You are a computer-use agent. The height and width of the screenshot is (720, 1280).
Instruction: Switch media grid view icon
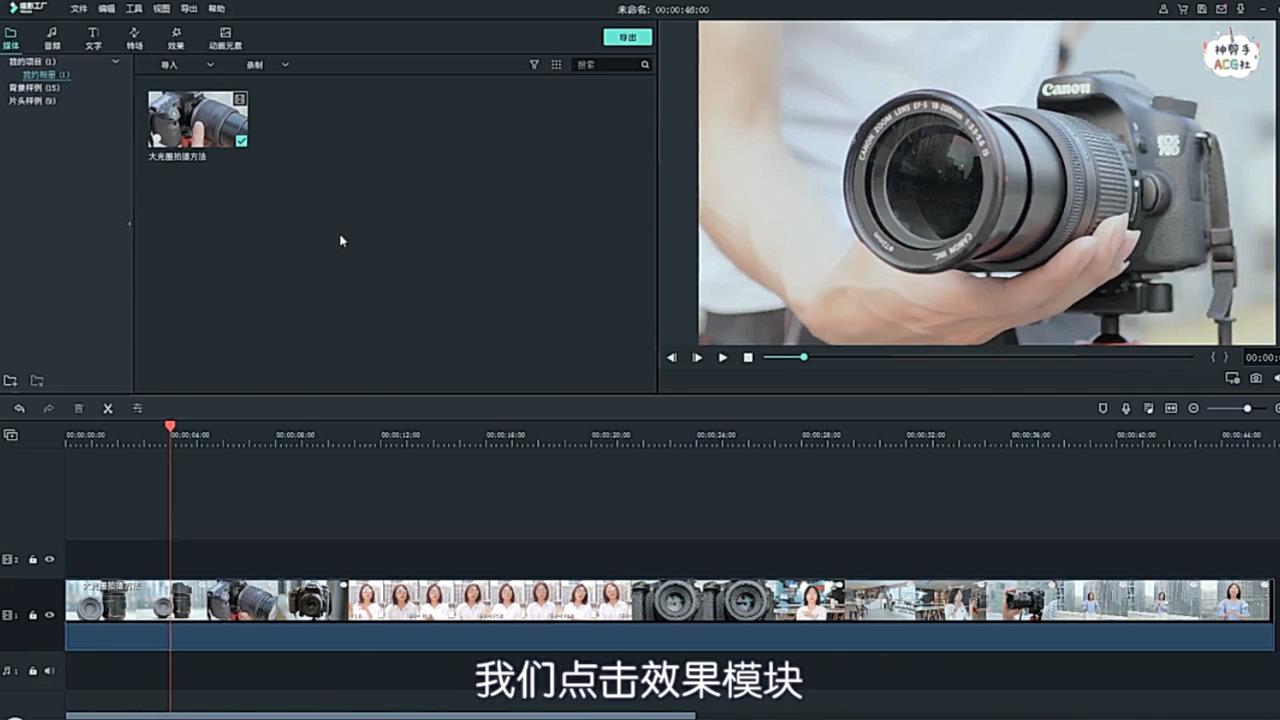(x=556, y=65)
